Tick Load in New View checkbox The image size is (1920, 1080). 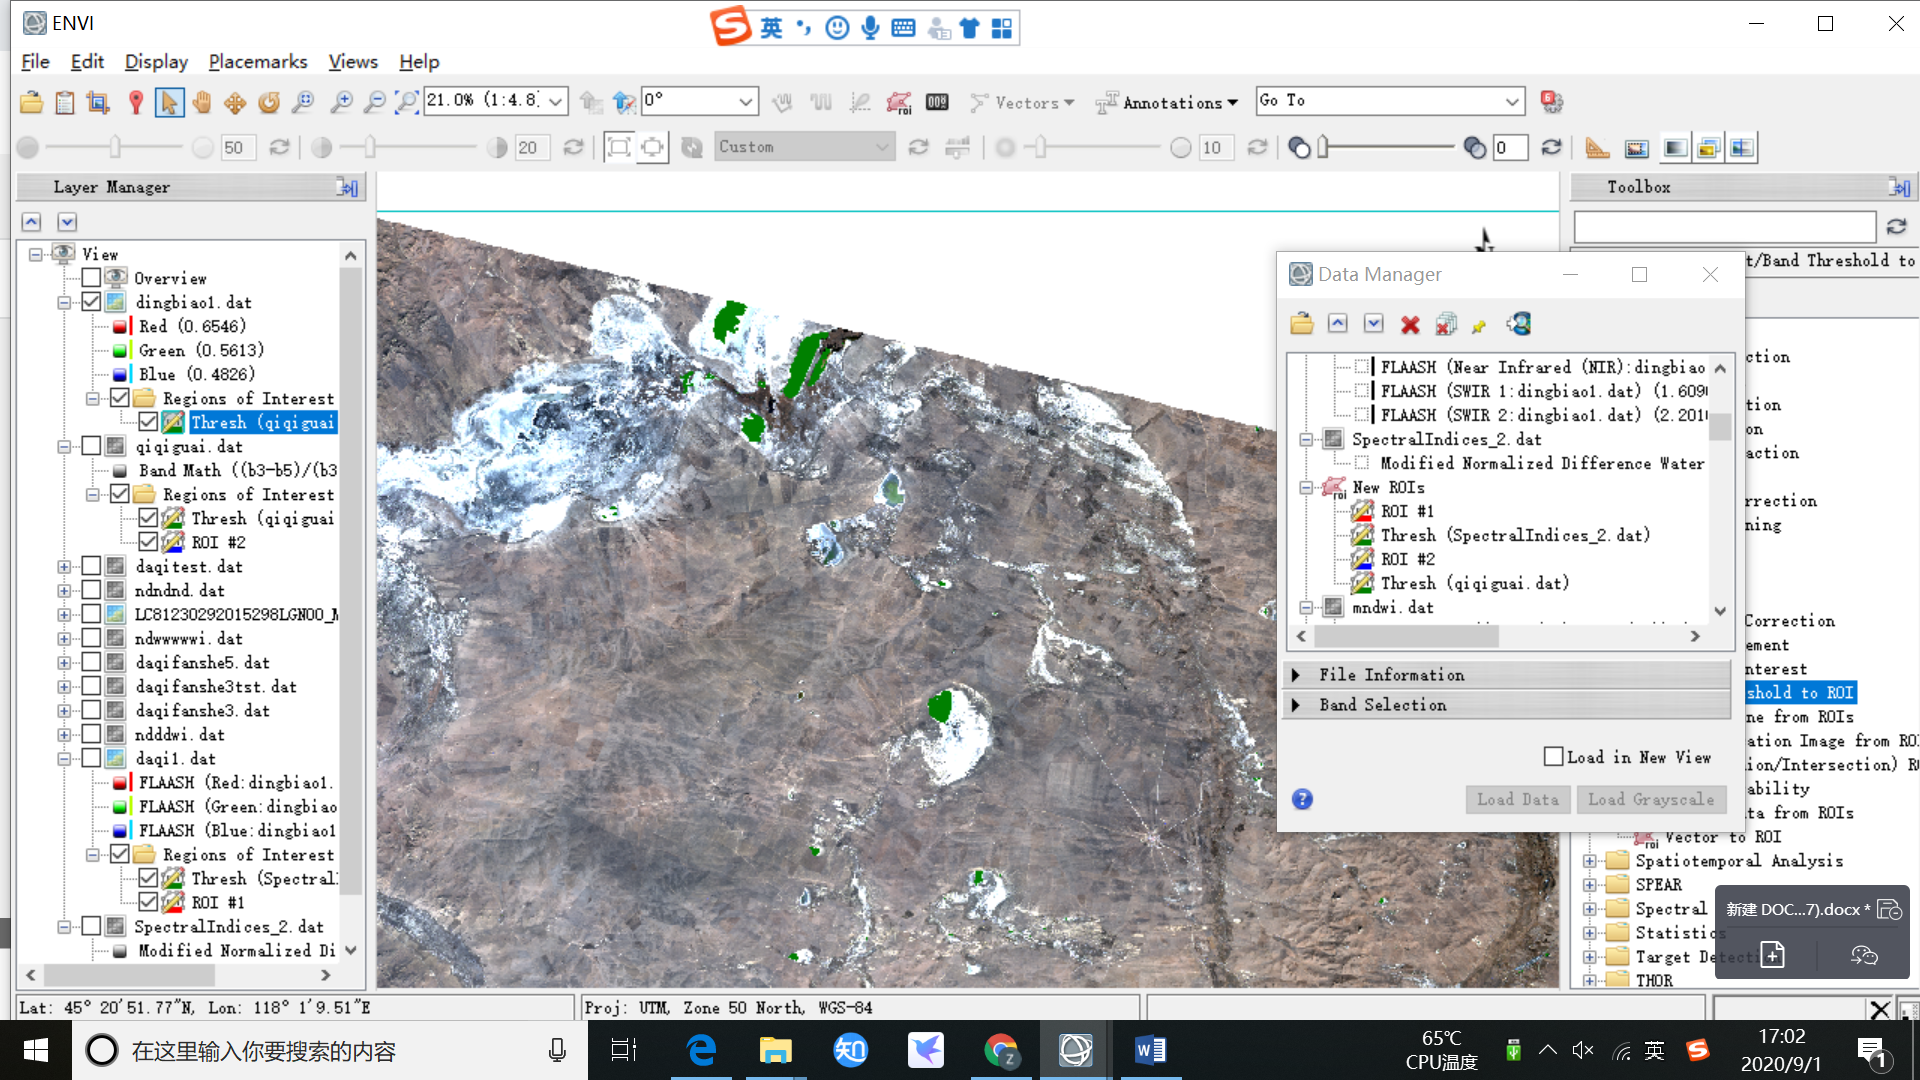[1553, 757]
